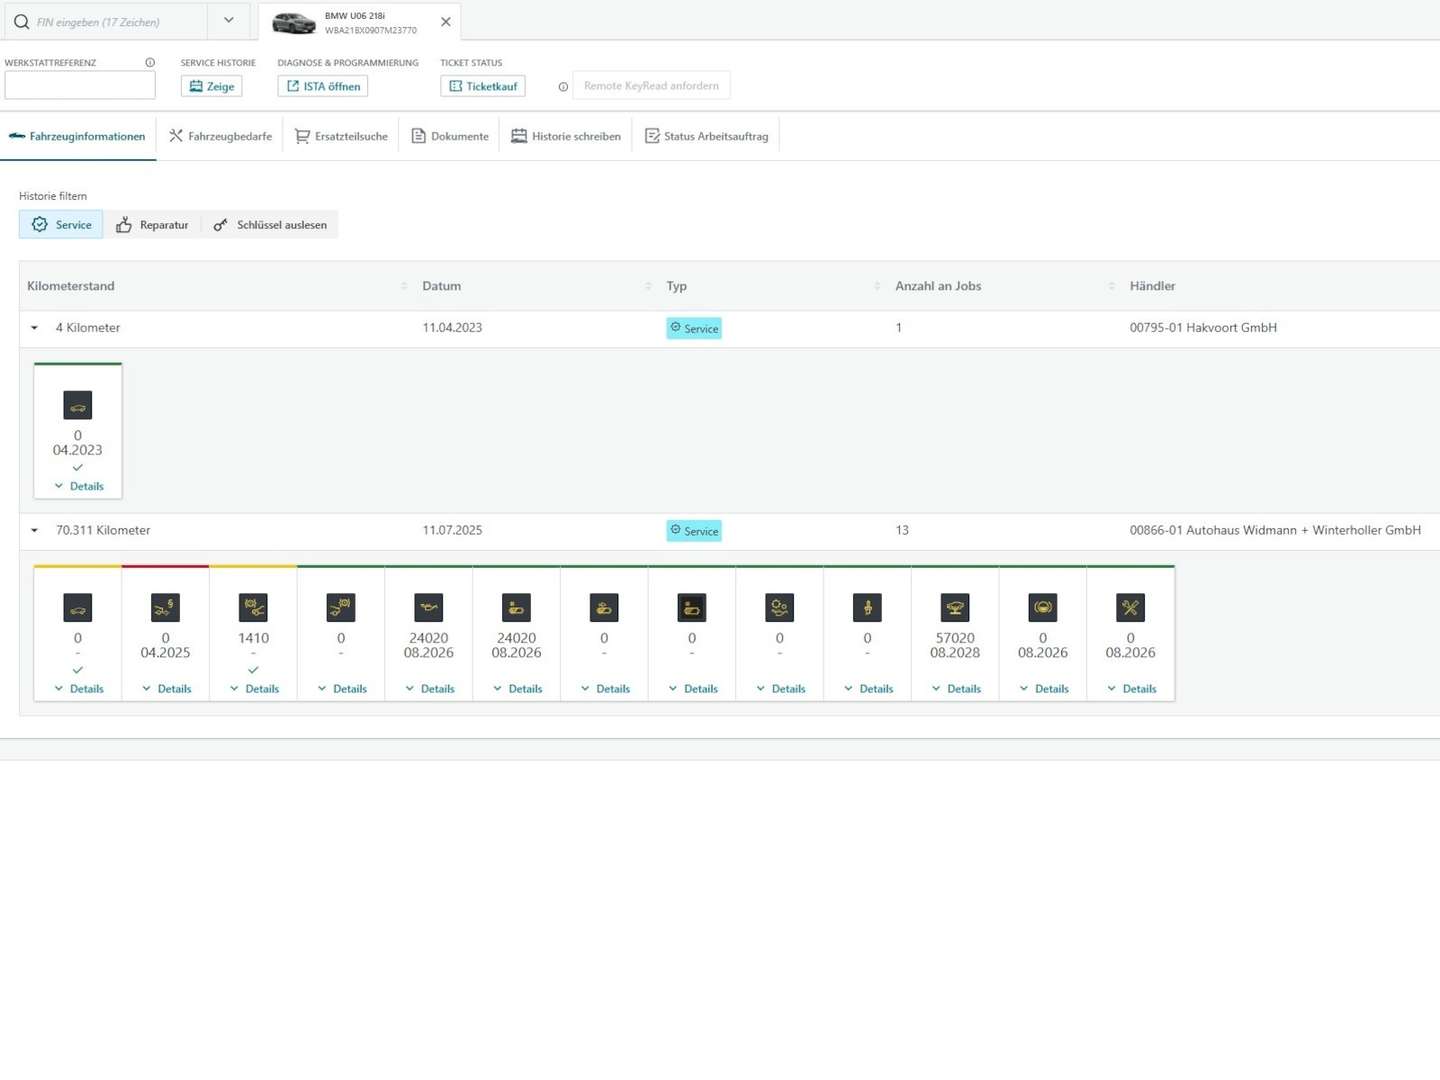This screenshot has width=1440, height=1080.
Task: Click the vehicle check icon showing 57020
Action: click(x=955, y=607)
